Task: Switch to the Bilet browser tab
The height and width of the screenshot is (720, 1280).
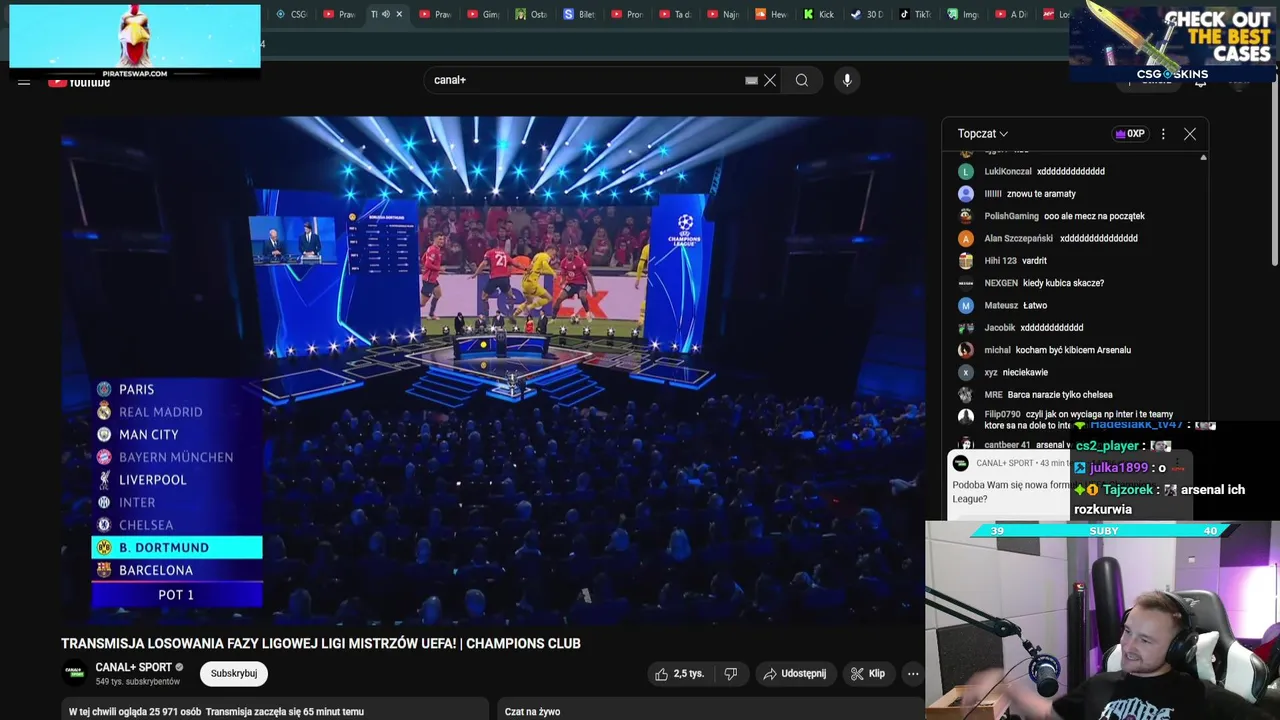Action: click(x=579, y=14)
